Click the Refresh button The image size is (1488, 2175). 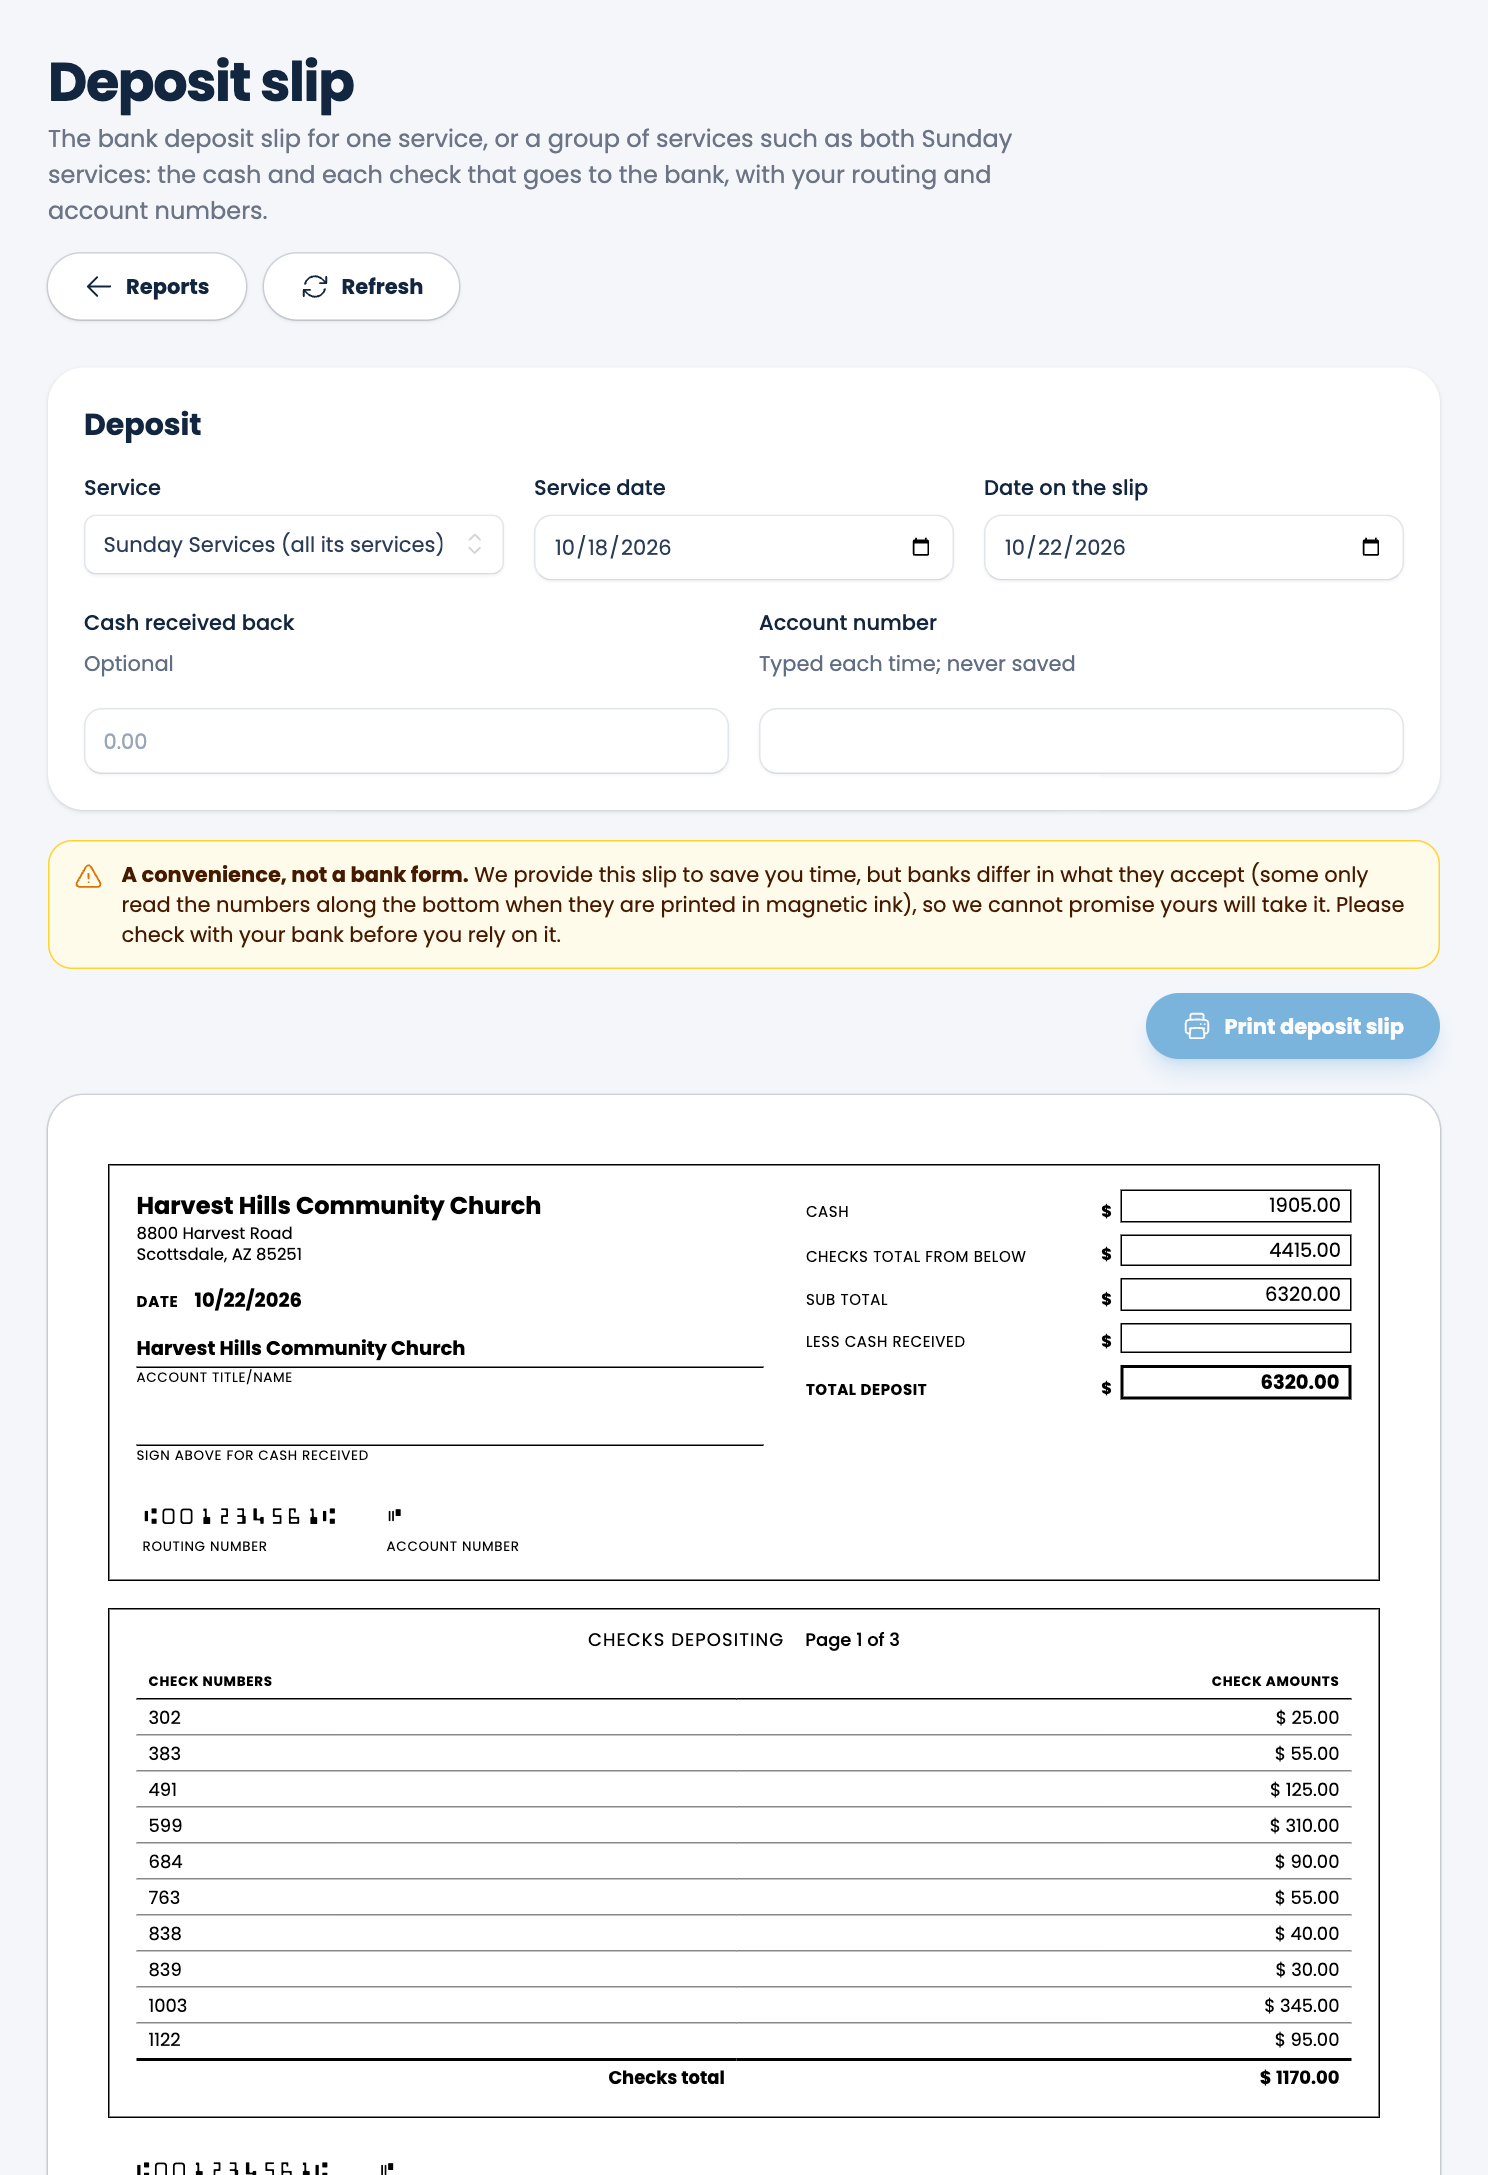(x=361, y=287)
